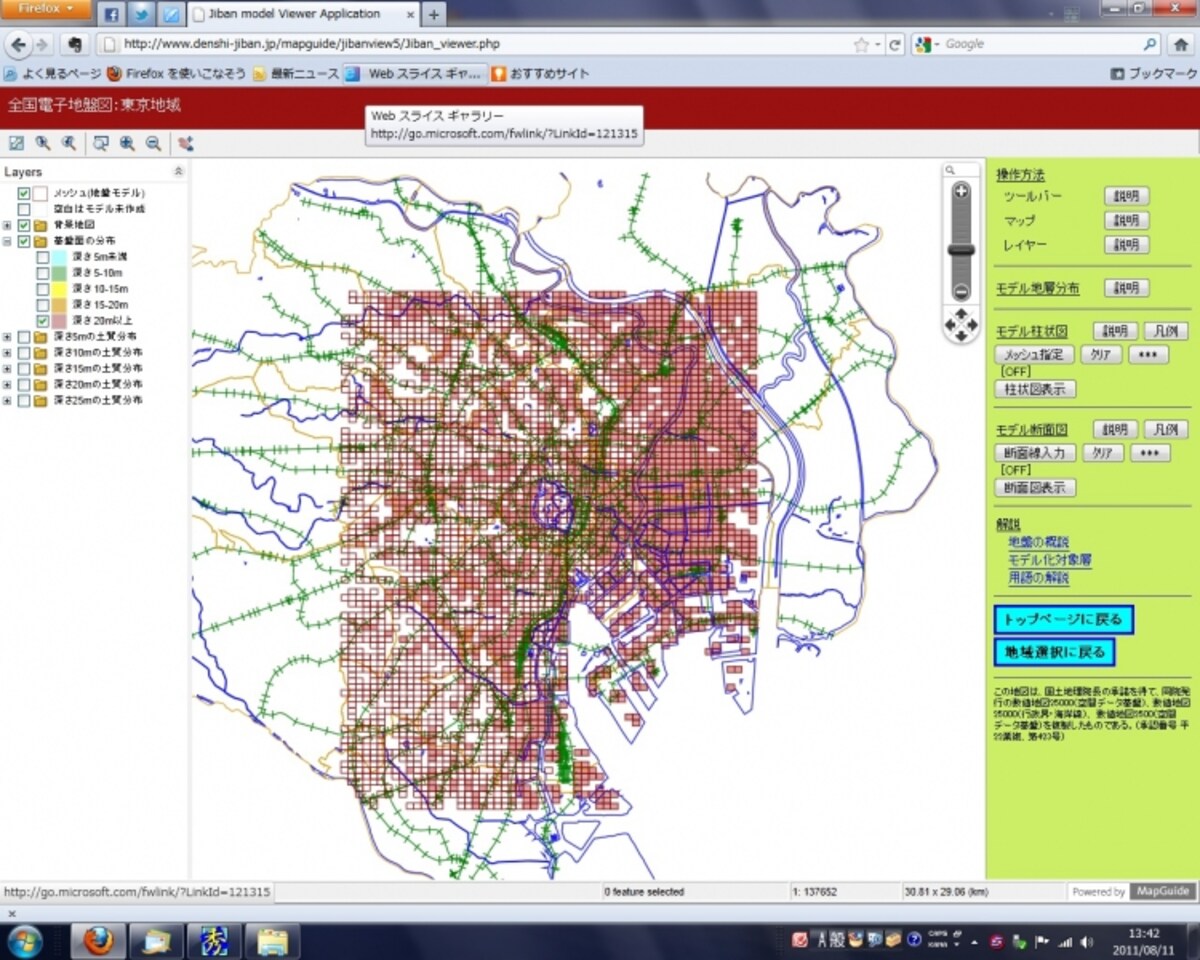Viewport: 1200px width, 960px height.
Task: Collapse the 基盤面の分布 layer group
Action: click(8, 241)
